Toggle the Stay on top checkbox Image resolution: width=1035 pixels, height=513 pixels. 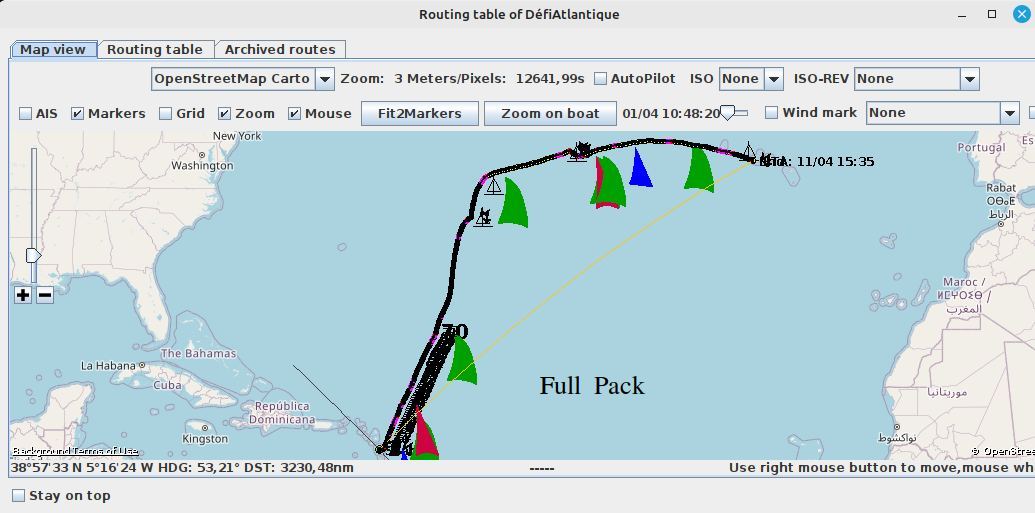click(x=18, y=496)
